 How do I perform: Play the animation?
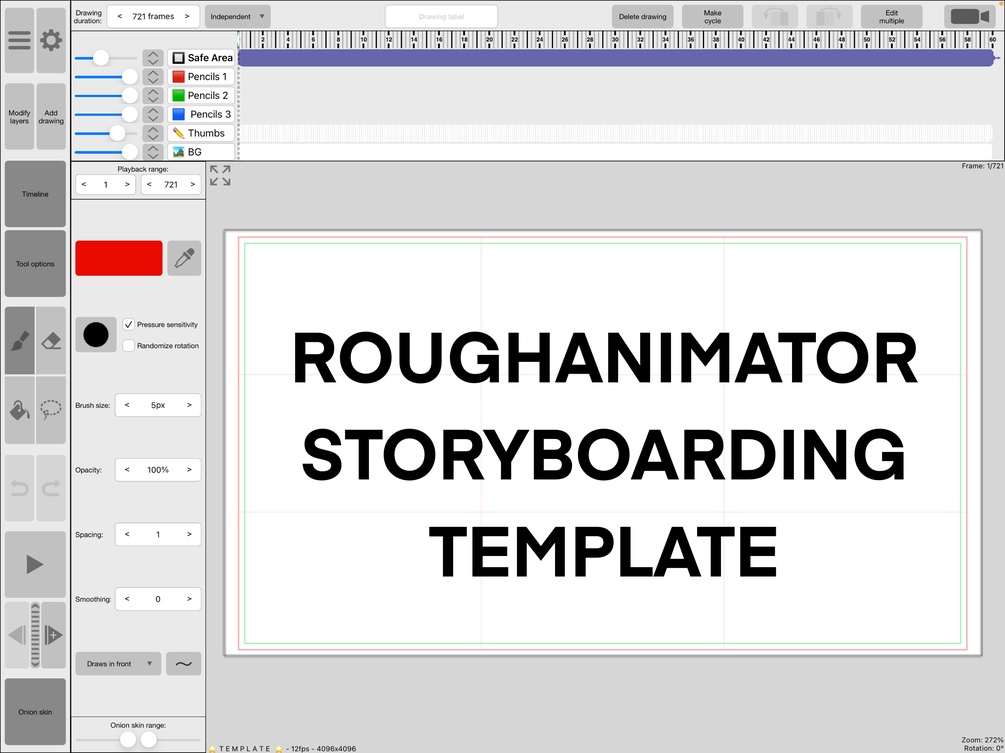35,565
